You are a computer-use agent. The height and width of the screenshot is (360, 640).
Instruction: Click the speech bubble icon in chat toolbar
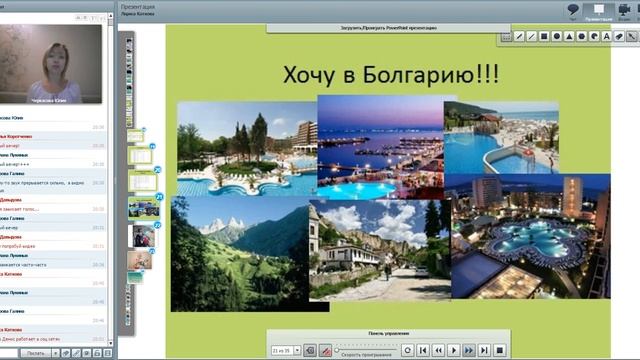(x=87, y=353)
